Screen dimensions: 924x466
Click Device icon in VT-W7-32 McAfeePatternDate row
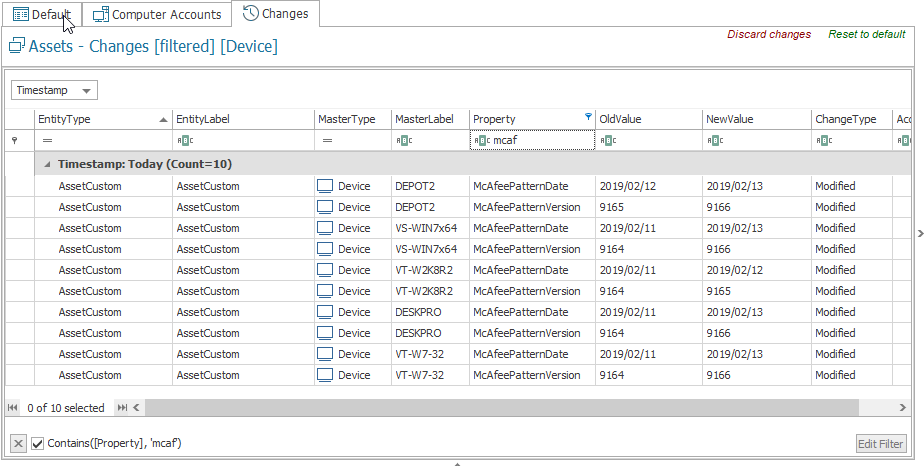[325, 354]
